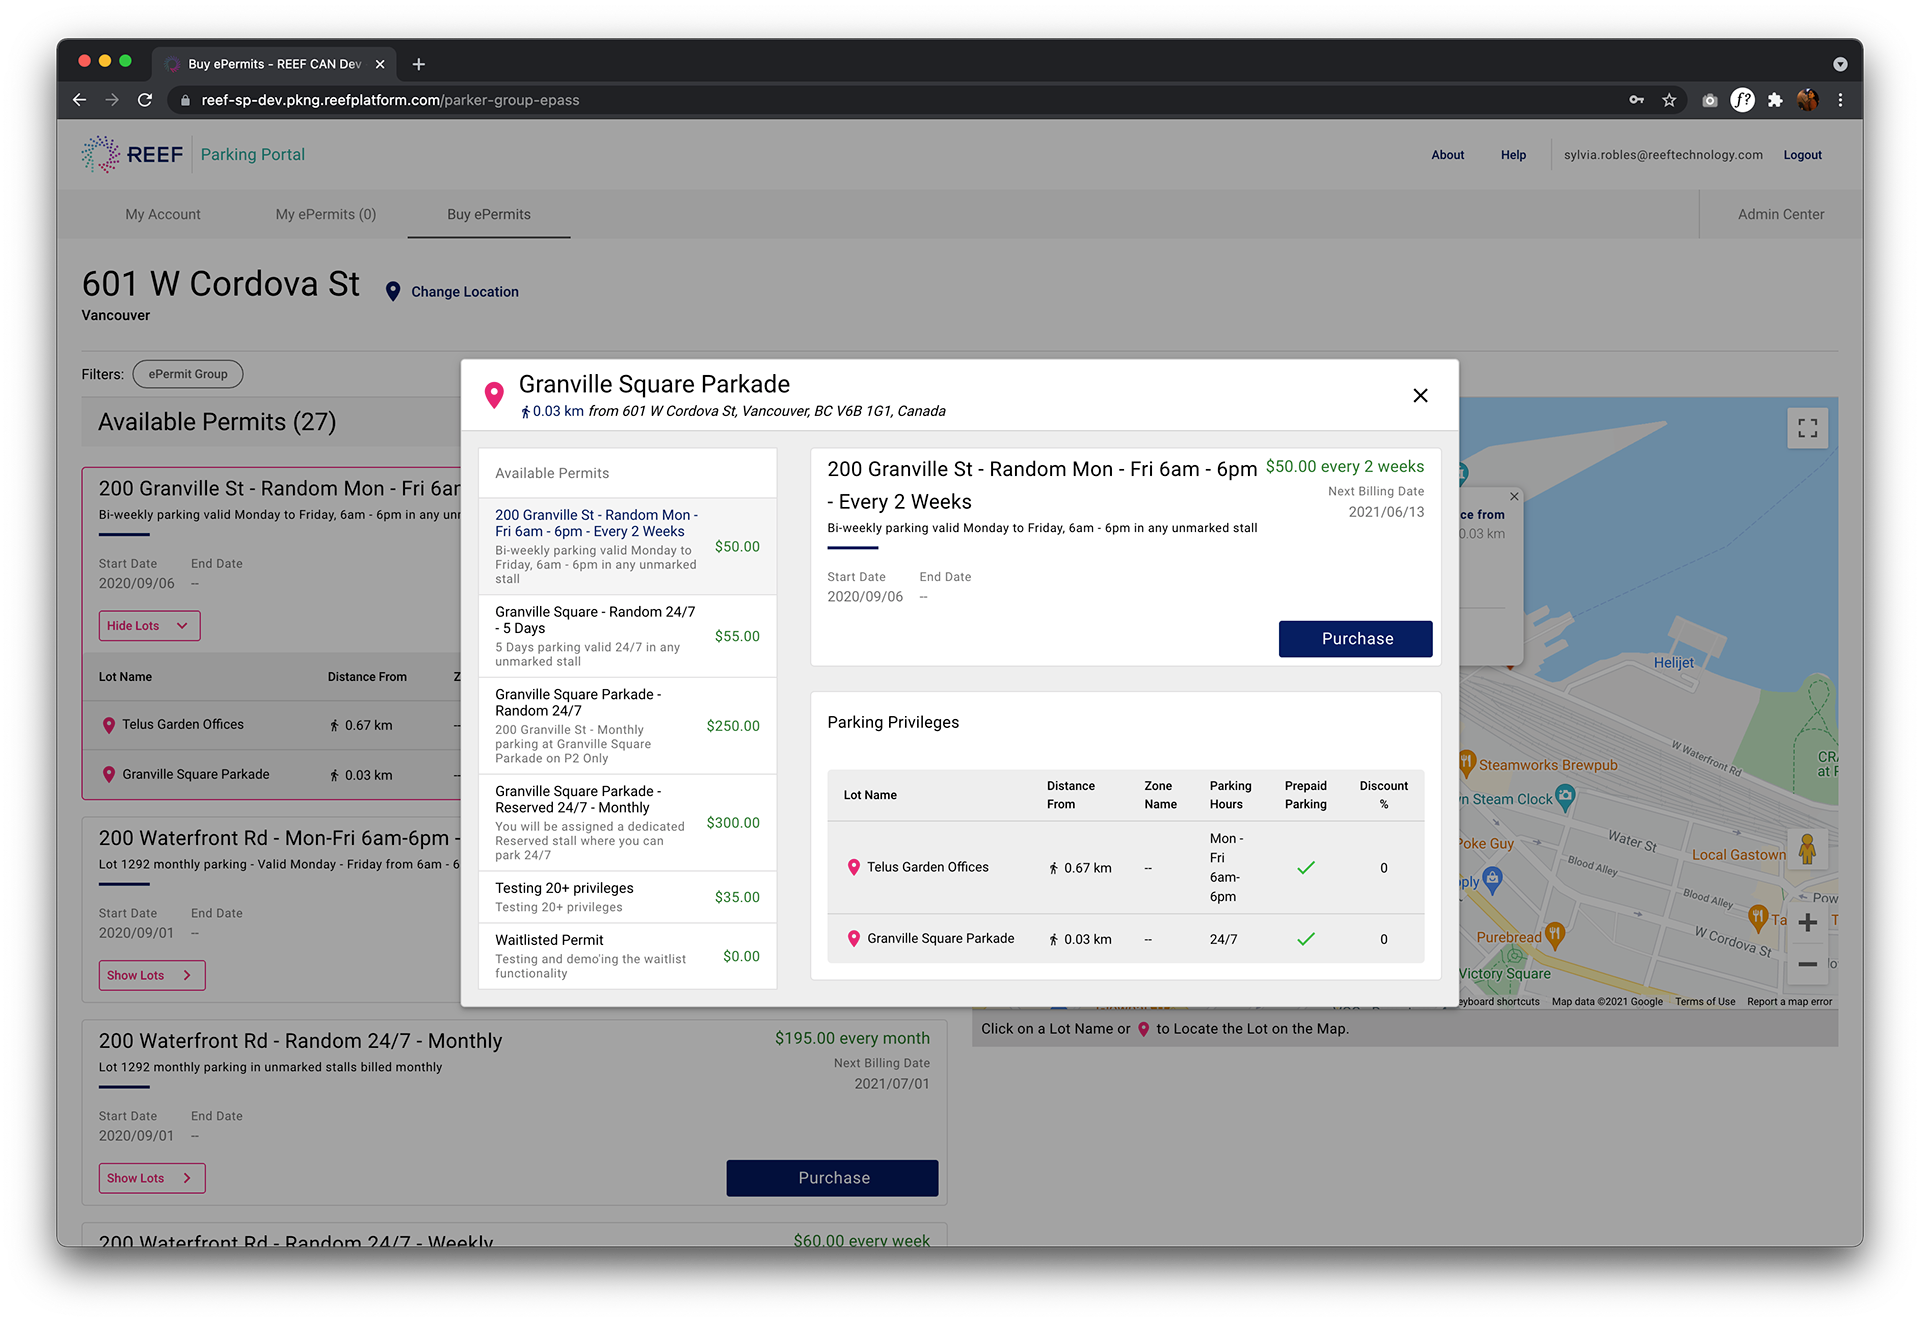Open a new browser tab
The height and width of the screenshot is (1322, 1920).
point(419,64)
